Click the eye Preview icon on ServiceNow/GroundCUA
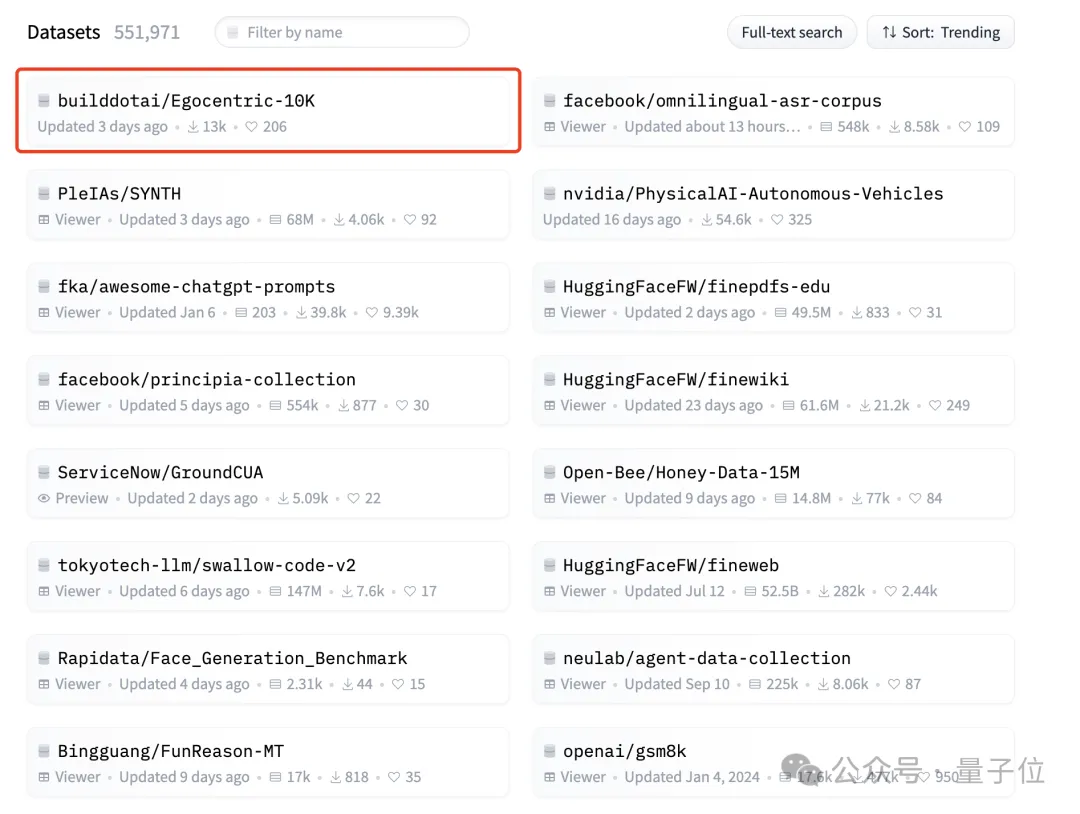Image resolution: width=1080 pixels, height=814 pixels. [x=44, y=499]
